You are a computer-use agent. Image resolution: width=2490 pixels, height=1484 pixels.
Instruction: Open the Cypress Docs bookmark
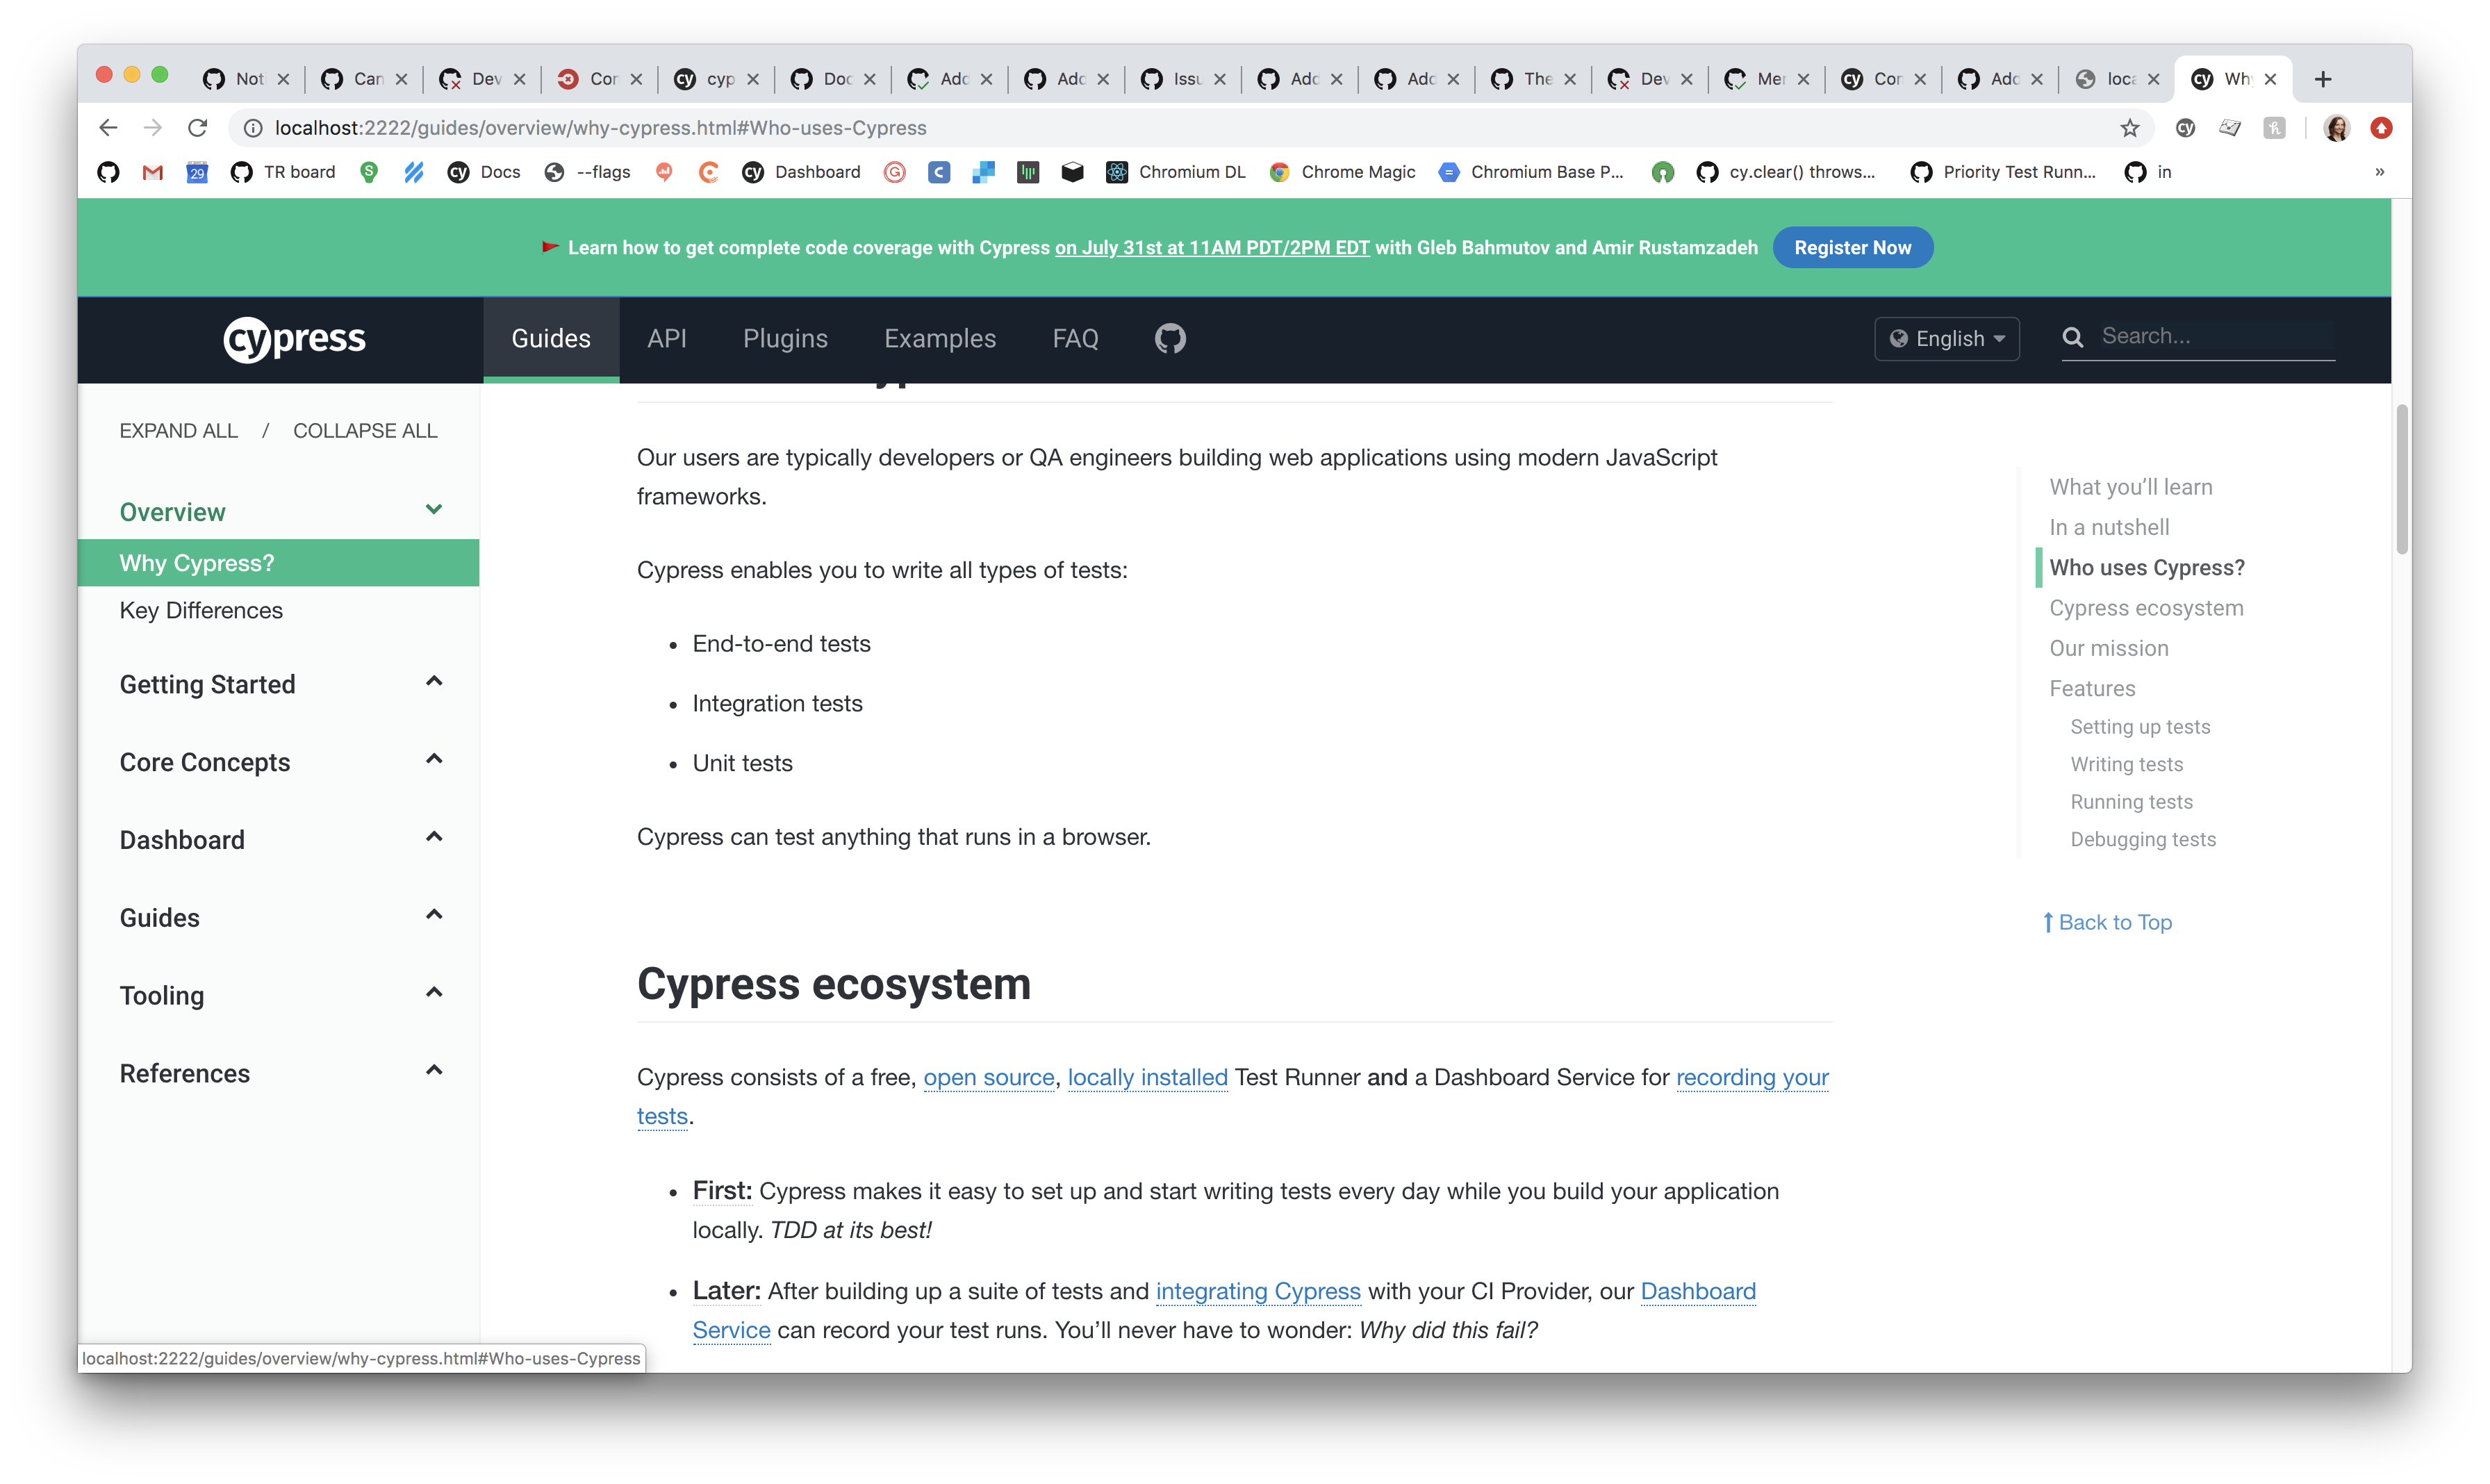coord(484,172)
